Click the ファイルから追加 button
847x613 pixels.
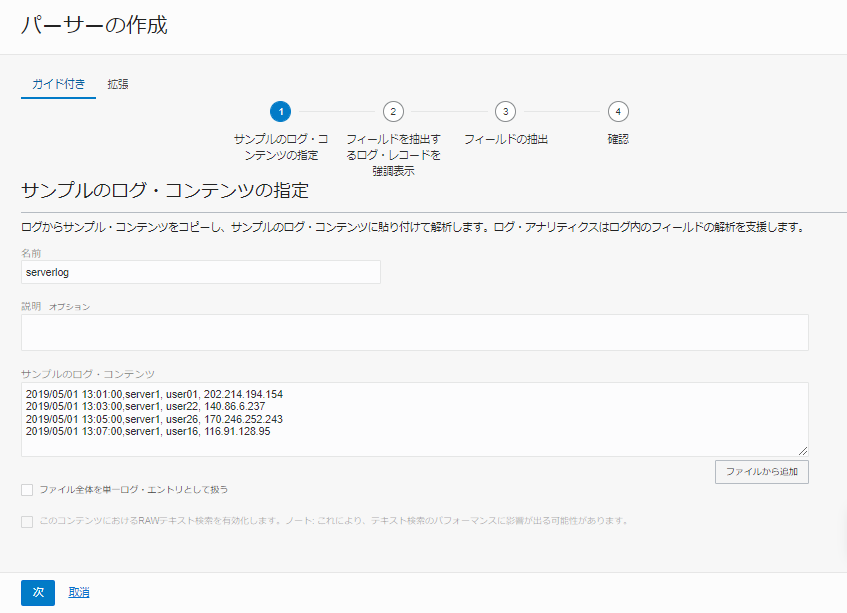point(761,471)
